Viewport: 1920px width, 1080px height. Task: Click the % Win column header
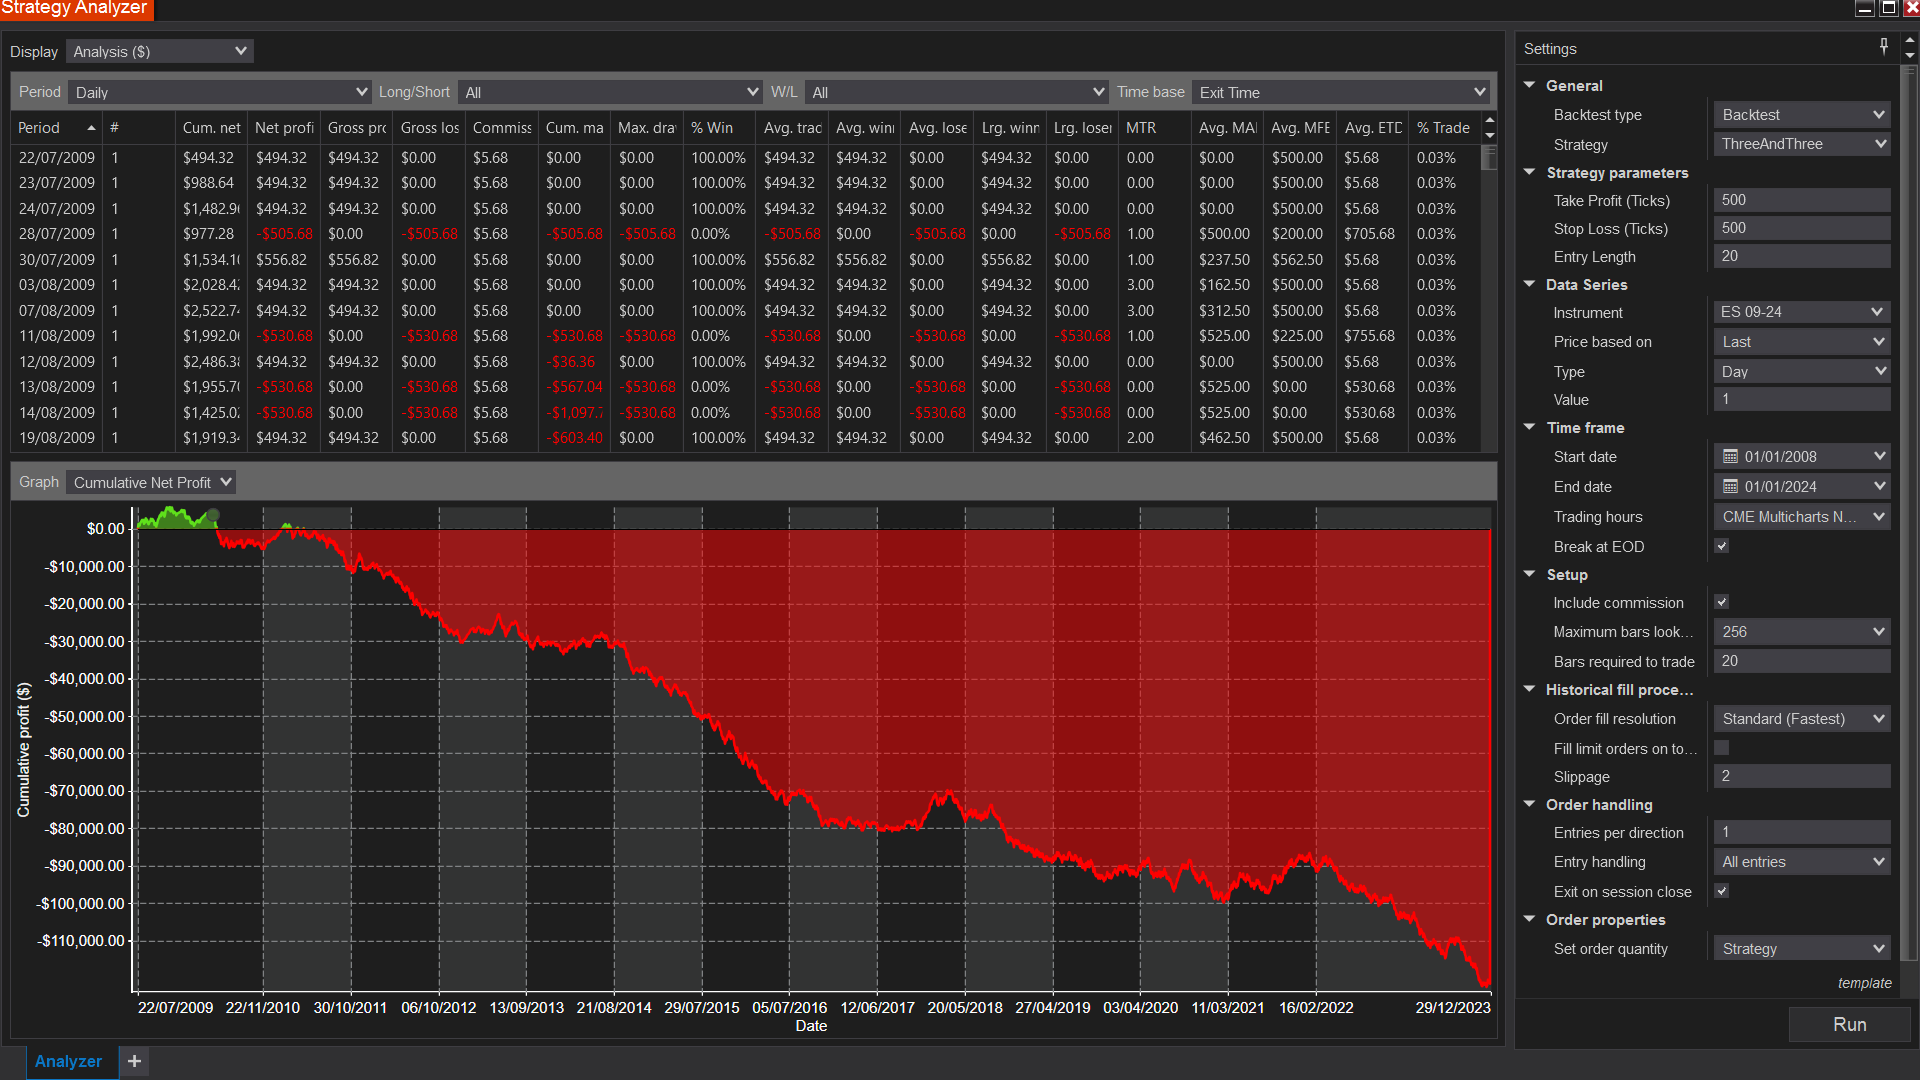712,128
